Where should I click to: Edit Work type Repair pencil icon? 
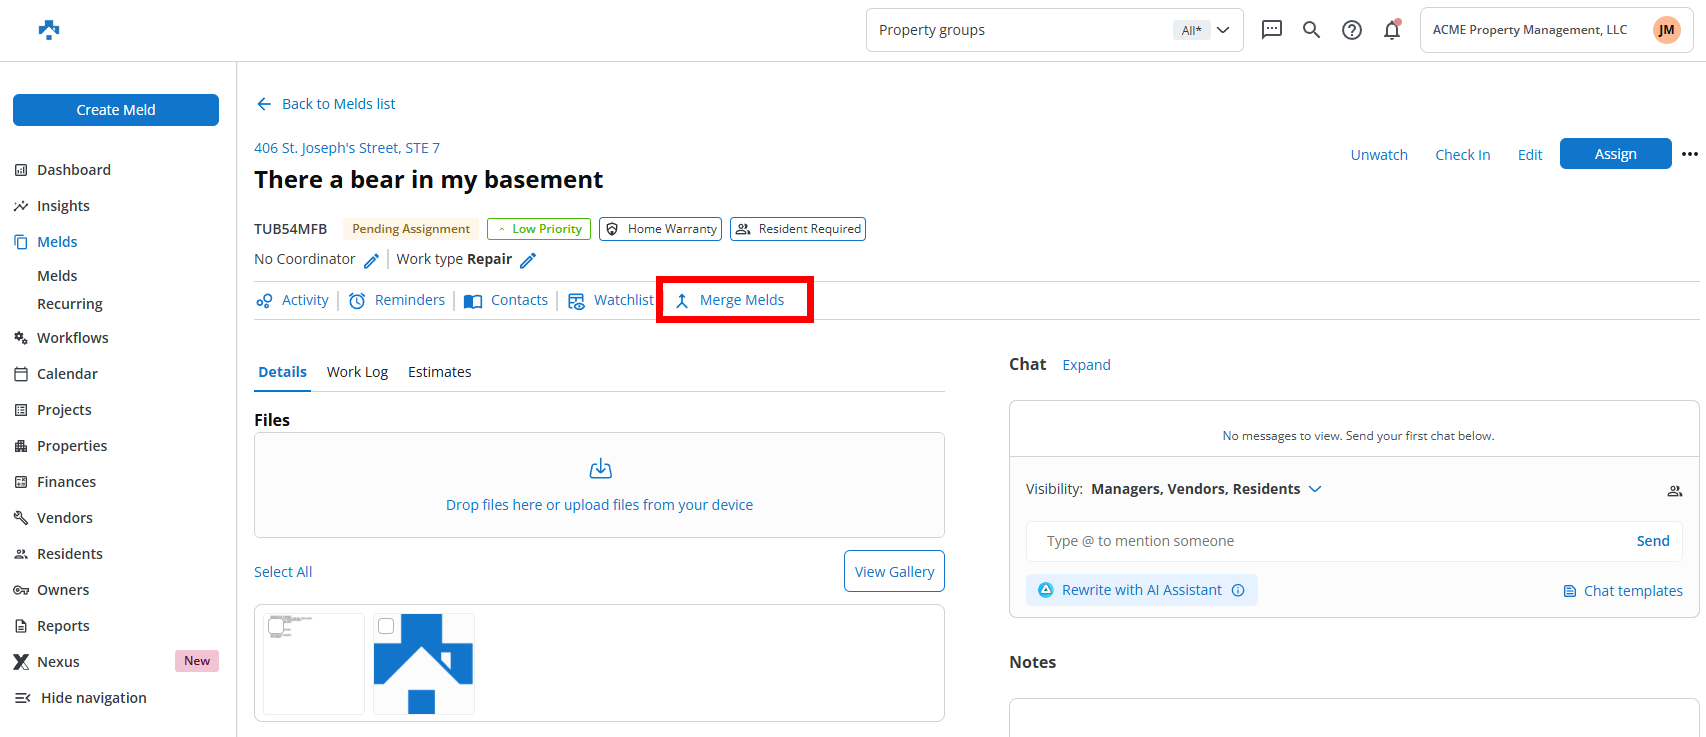tap(528, 260)
